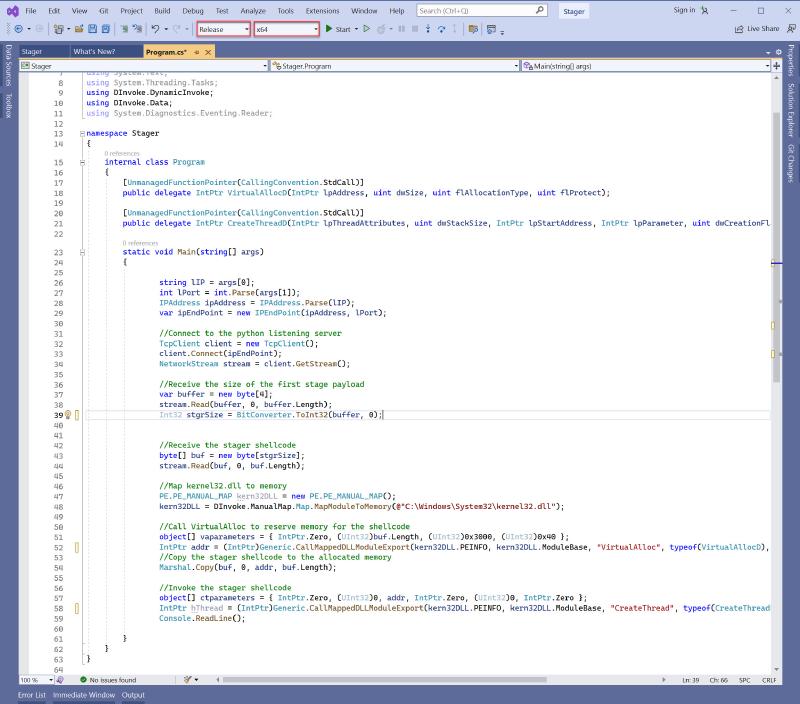Click the green Start debugging button
800x704 pixels.
pyautogui.click(x=338, y=29)
